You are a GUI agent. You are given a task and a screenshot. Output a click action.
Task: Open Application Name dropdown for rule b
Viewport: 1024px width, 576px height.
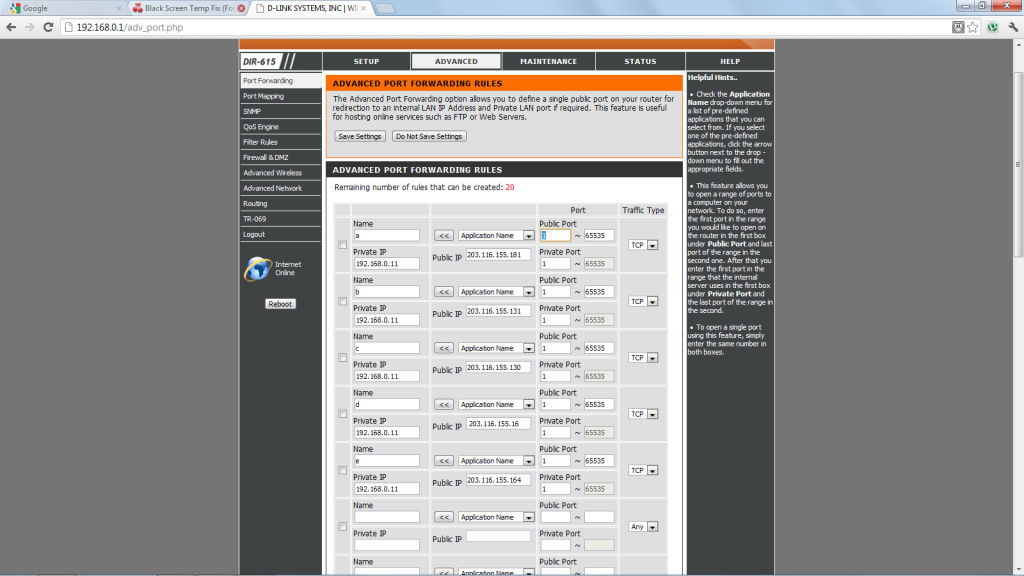[x=496, y=292]
